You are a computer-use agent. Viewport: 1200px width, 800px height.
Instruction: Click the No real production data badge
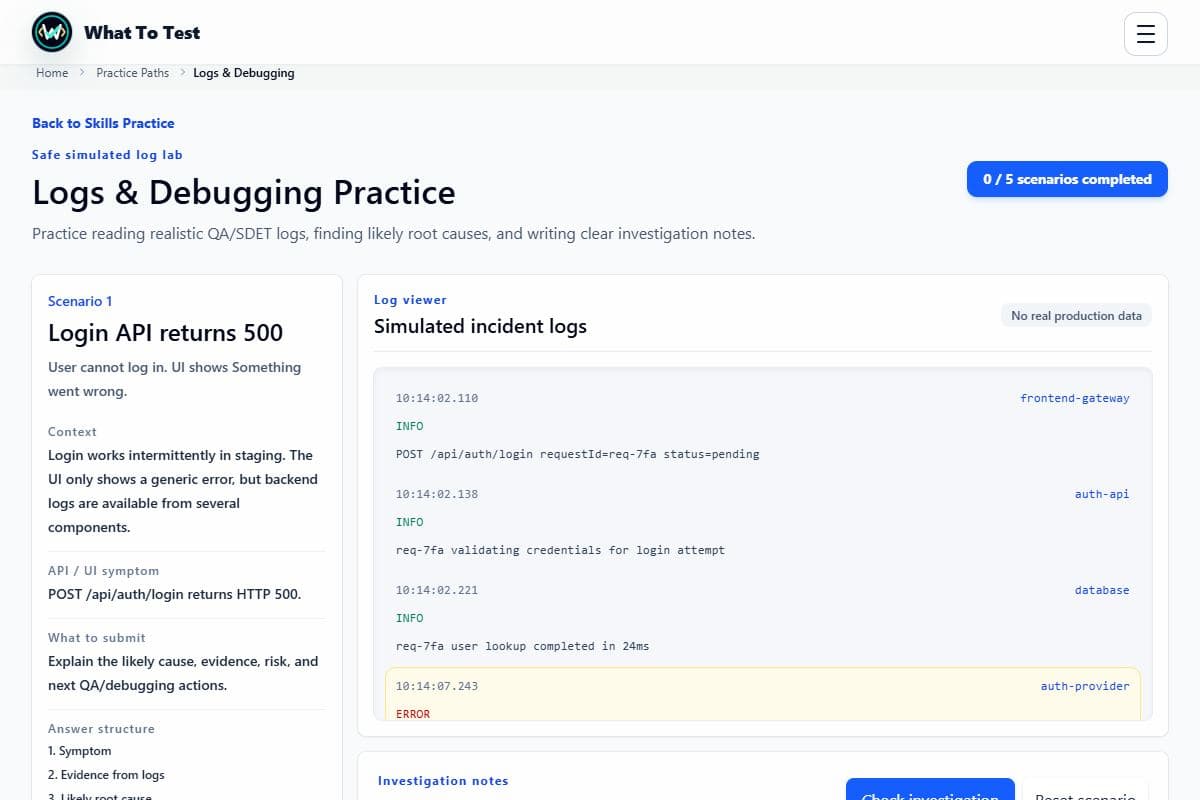point(1076,315)
